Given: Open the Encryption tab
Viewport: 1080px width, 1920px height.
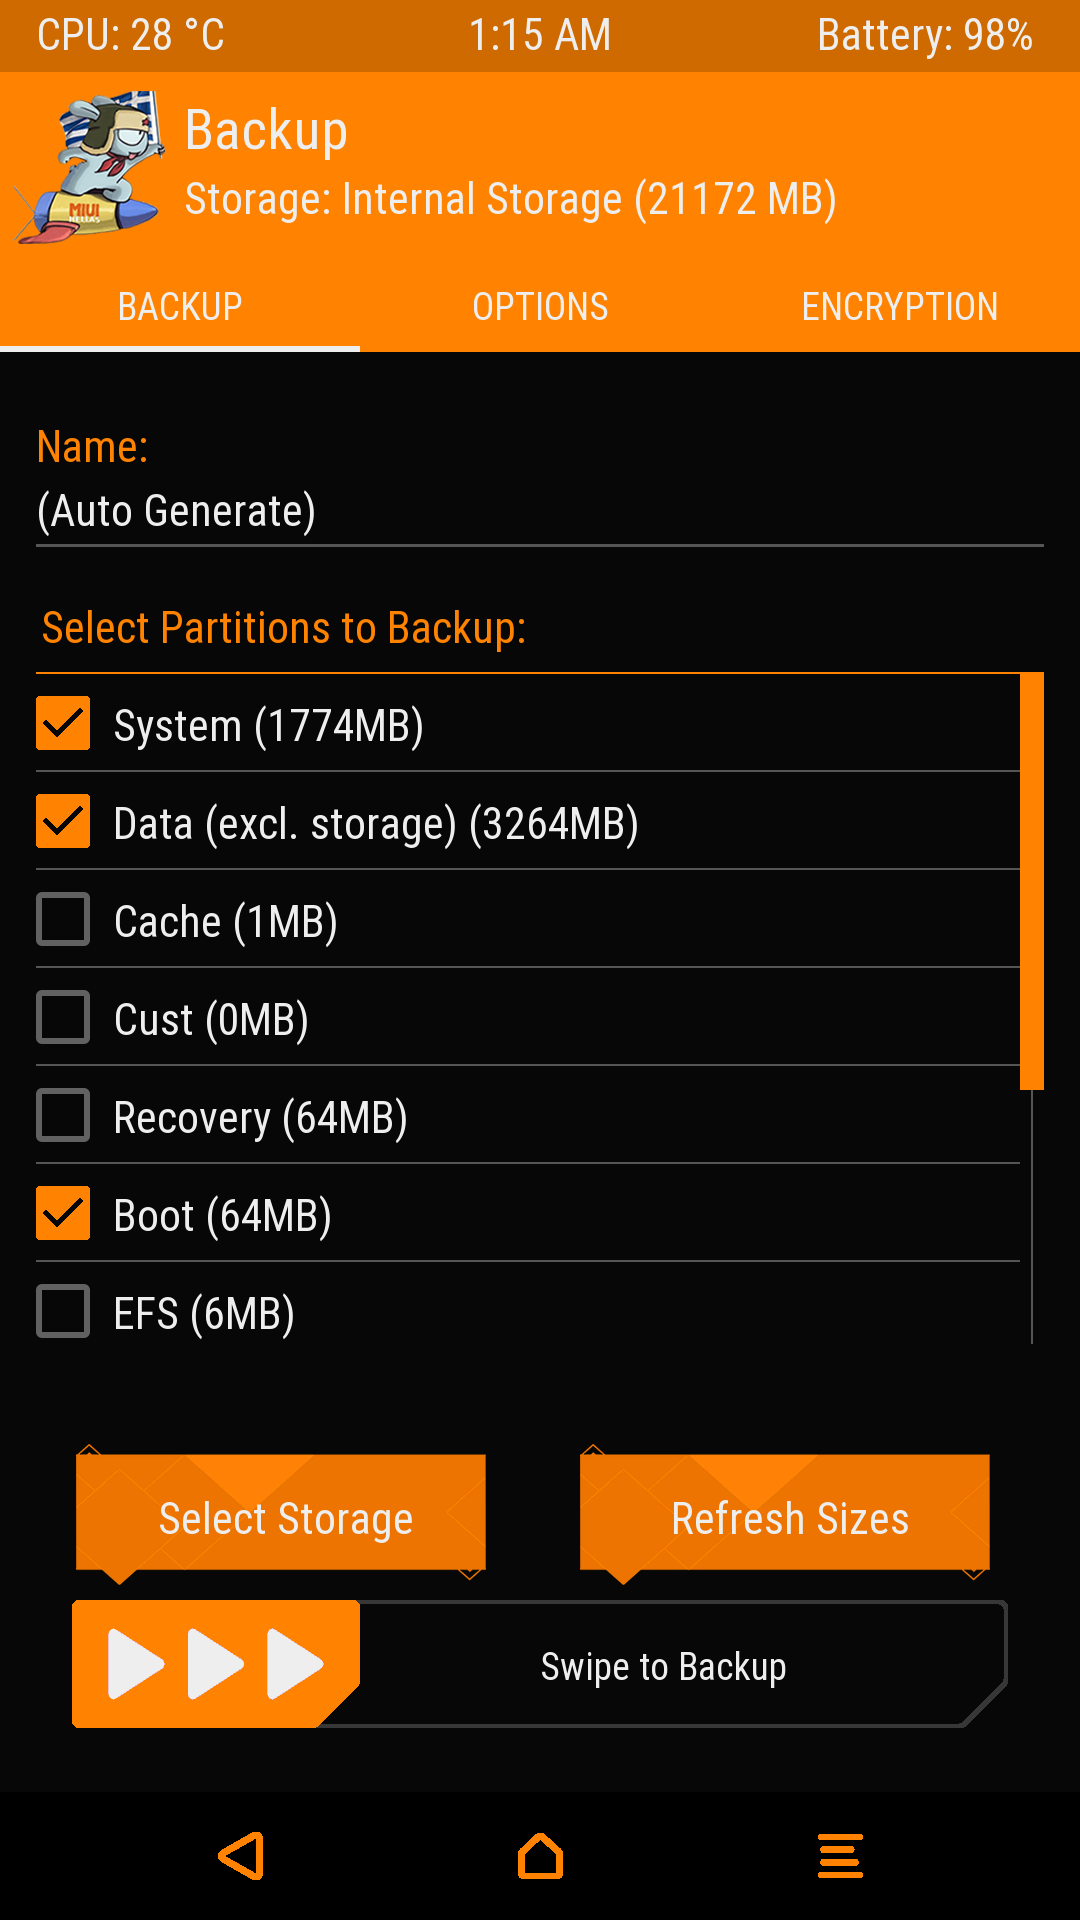Looking at the screenshot, I should 899,307.
